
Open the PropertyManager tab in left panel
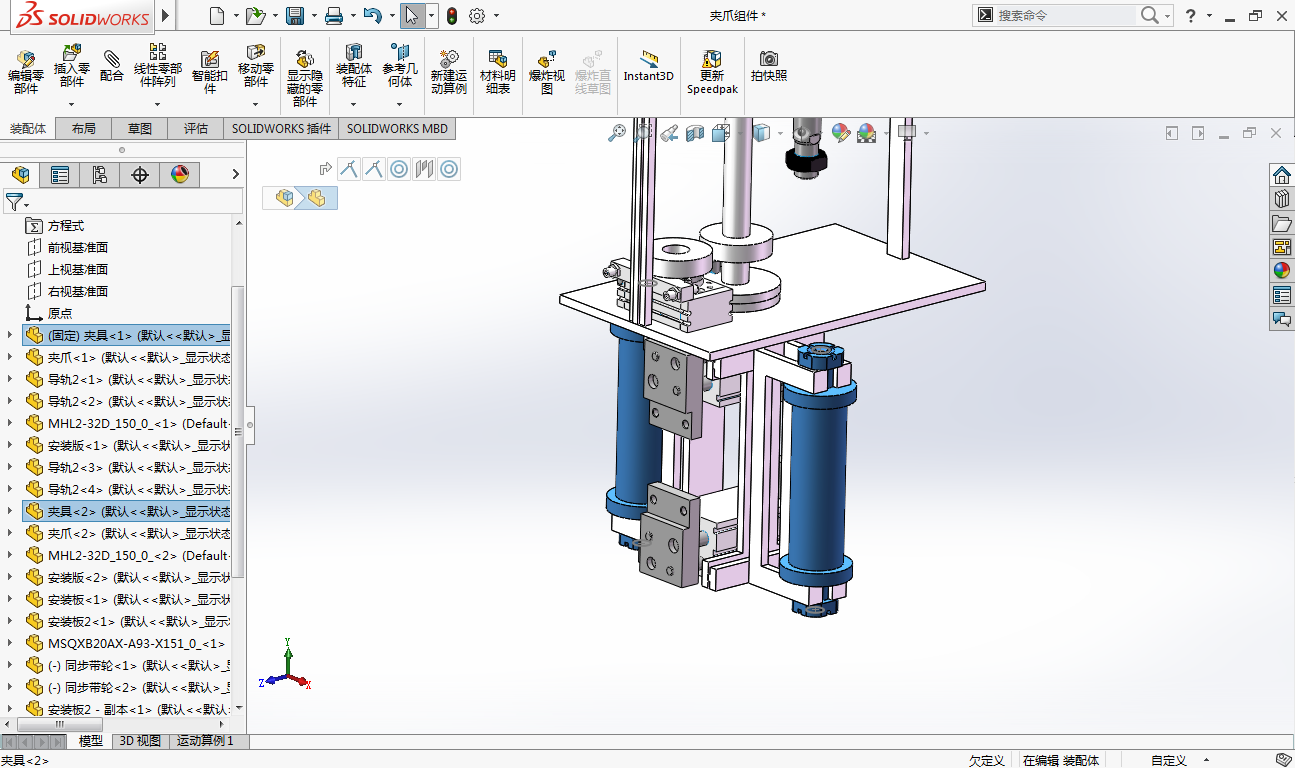(60, 175)
